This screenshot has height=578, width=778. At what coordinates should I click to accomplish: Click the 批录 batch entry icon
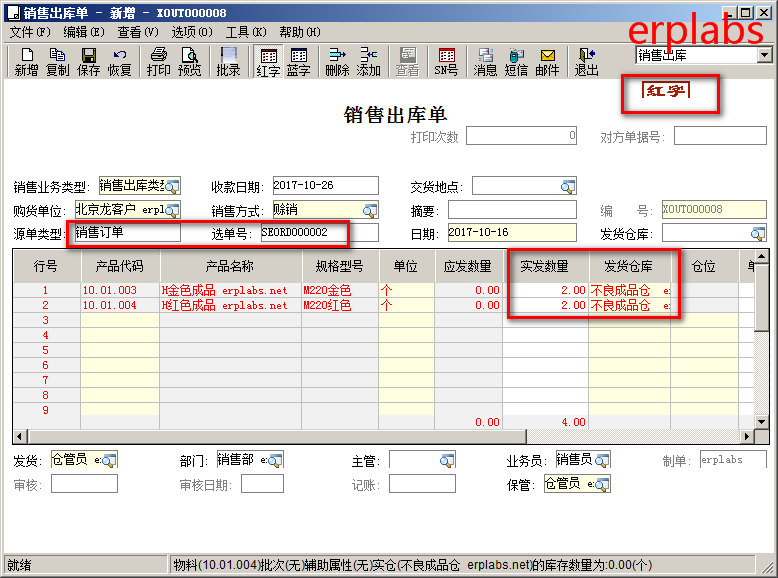(x=228, y=62)
